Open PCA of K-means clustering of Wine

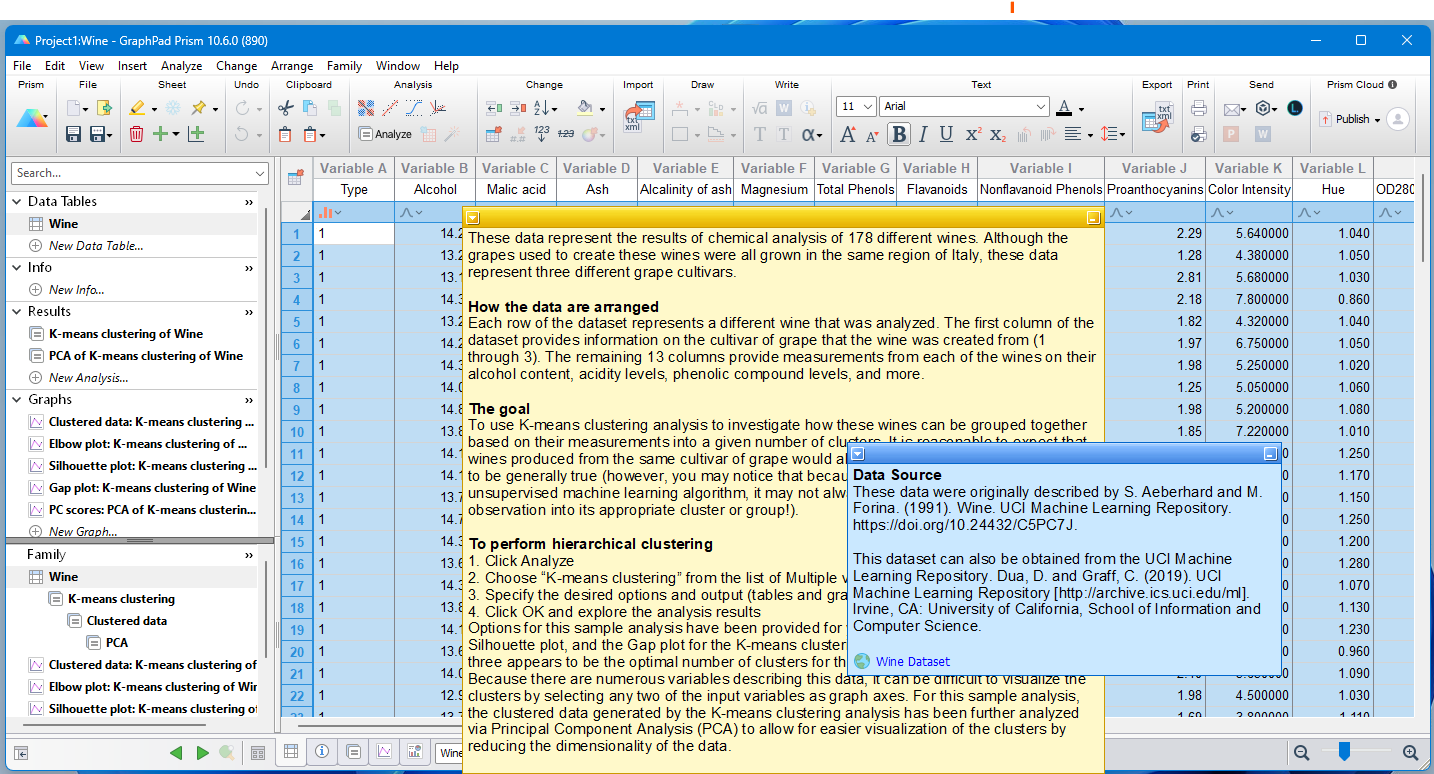coord(146,355)
